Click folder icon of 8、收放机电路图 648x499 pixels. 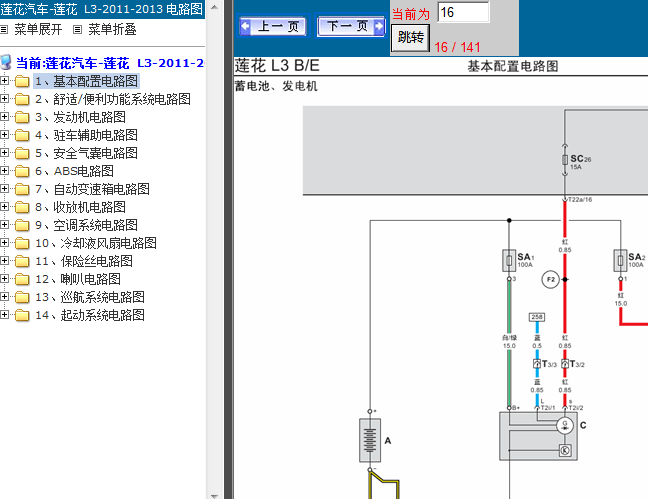tap(22, 207)
